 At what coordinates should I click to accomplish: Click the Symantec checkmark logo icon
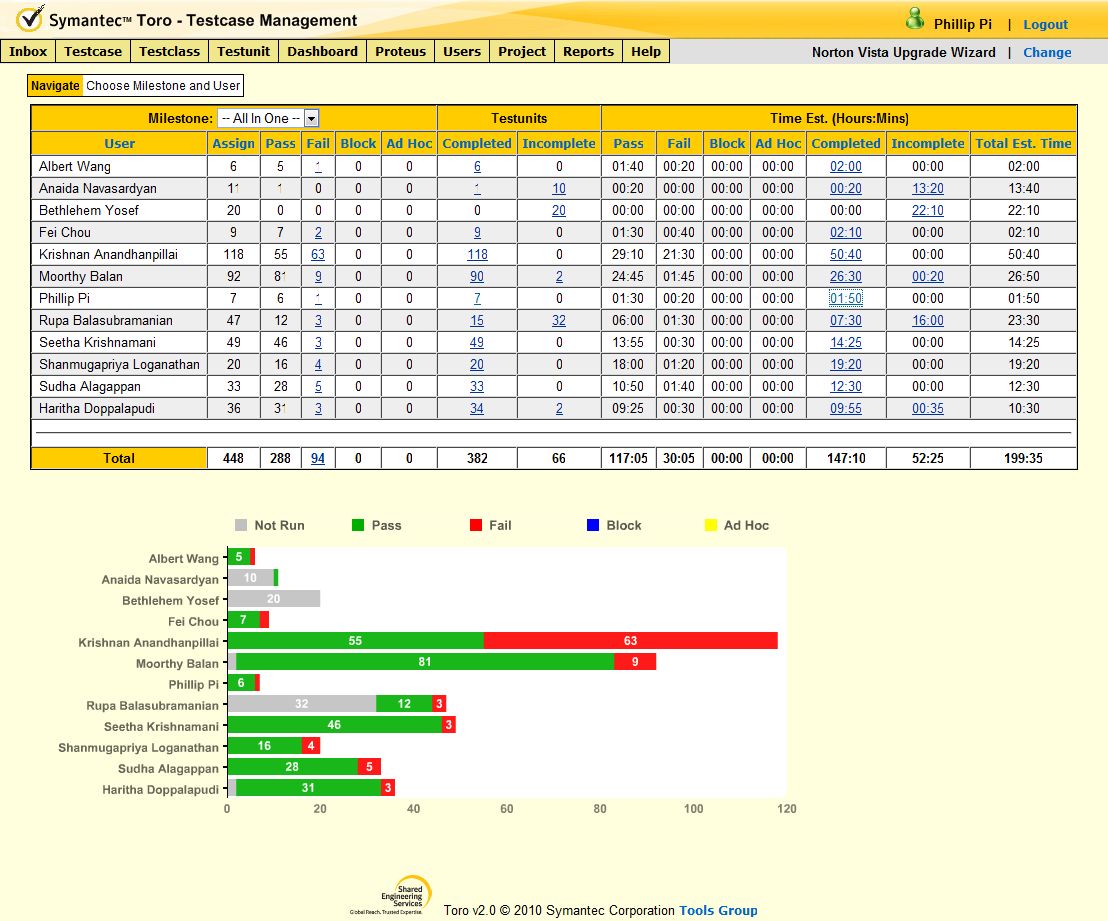[30, 19]
